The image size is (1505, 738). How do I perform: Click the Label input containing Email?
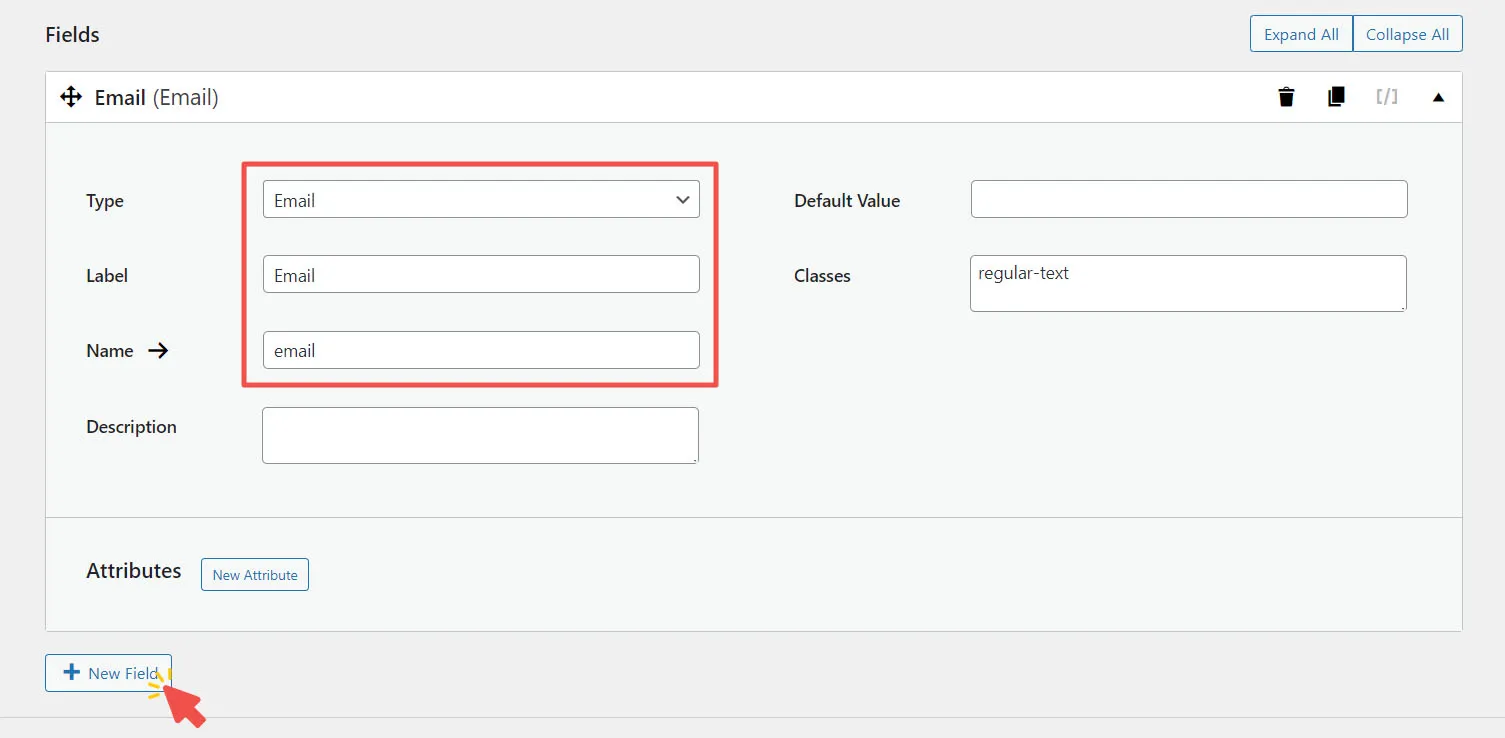[480, 274]
